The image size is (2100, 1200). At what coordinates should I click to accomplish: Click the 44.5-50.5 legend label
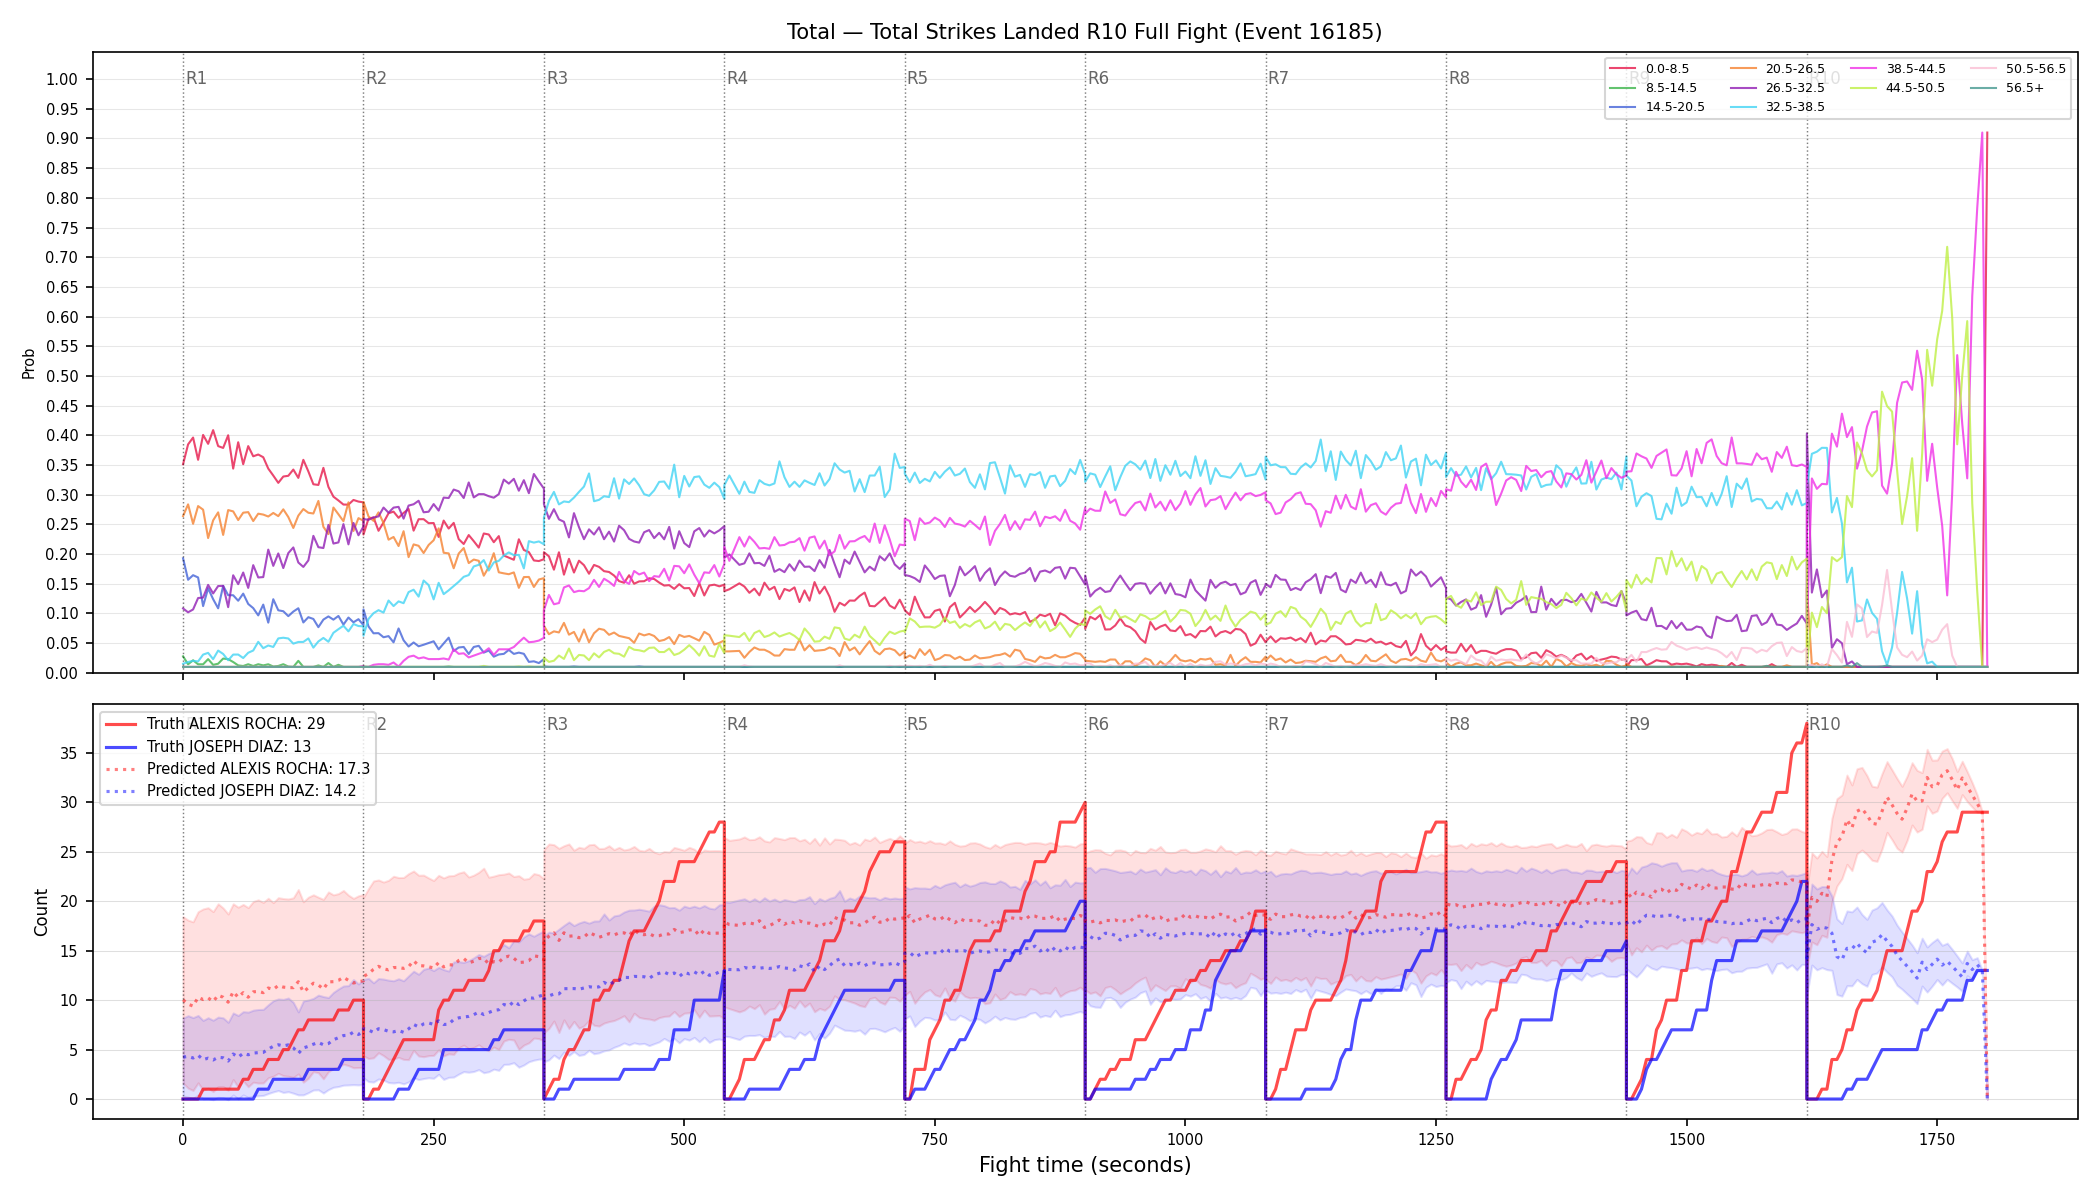pyautogui.click(x=1916, y=88)
